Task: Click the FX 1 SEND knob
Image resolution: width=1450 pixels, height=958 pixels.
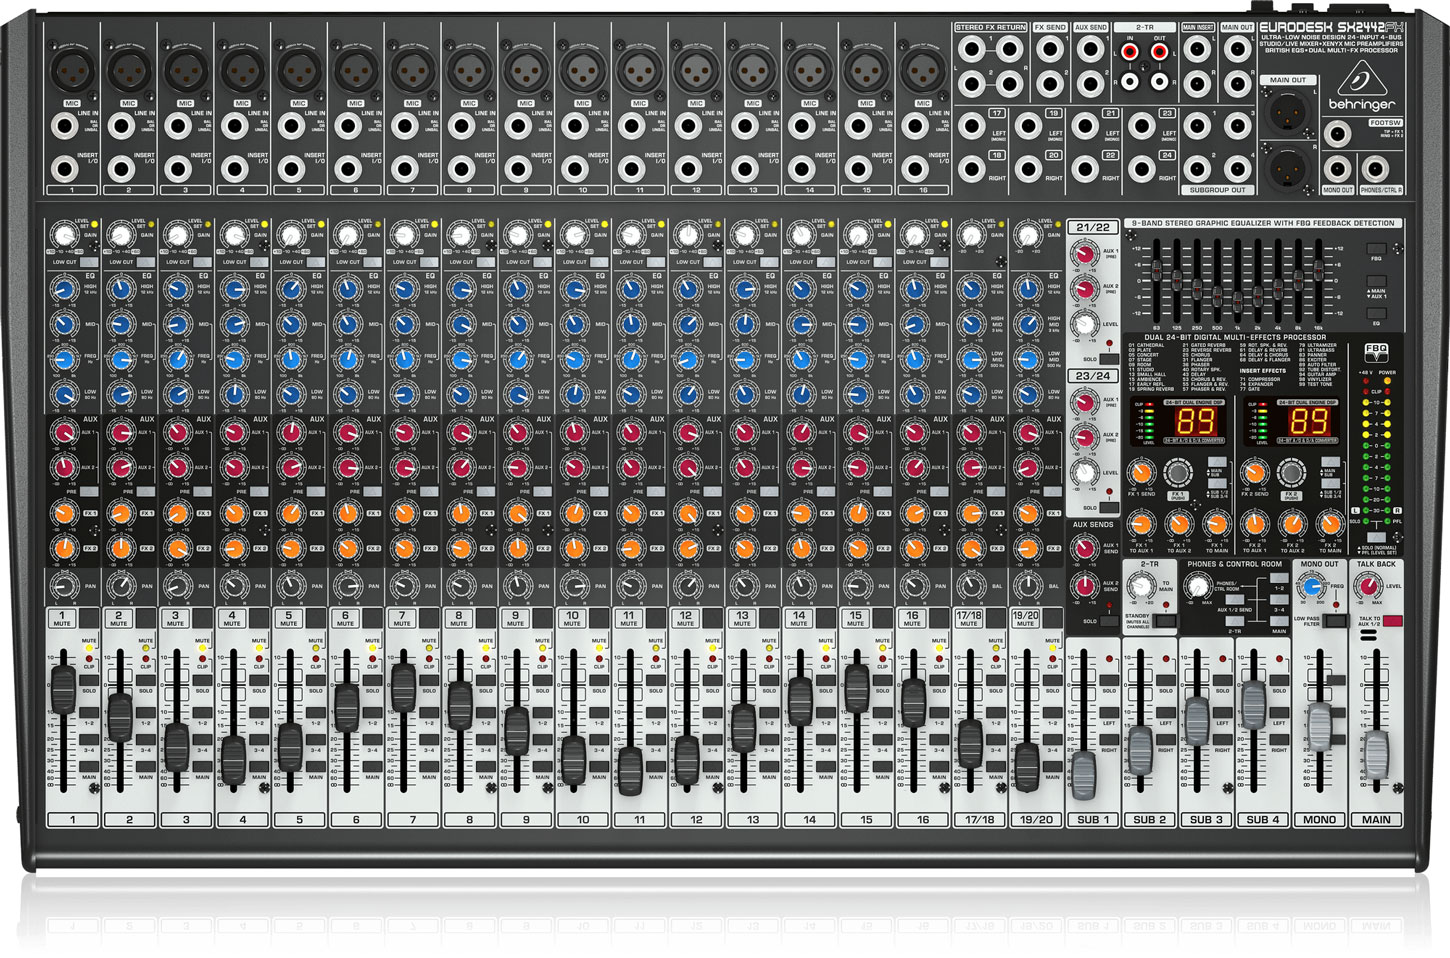Action: pos(1141,473)
